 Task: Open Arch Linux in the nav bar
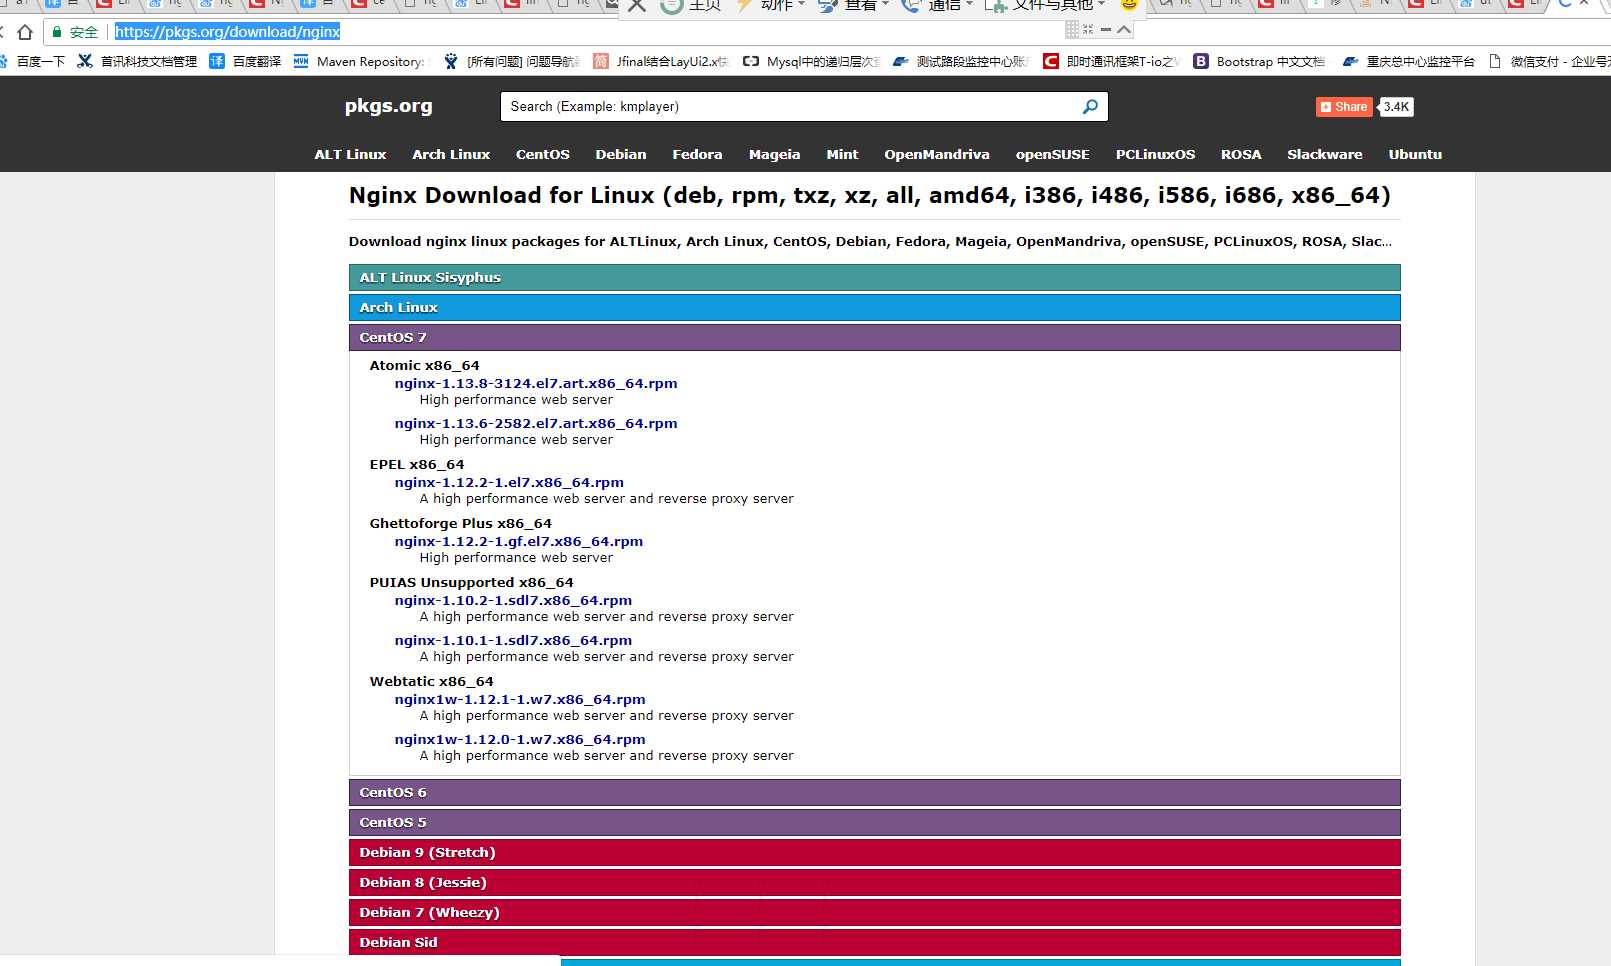[451, 154]
